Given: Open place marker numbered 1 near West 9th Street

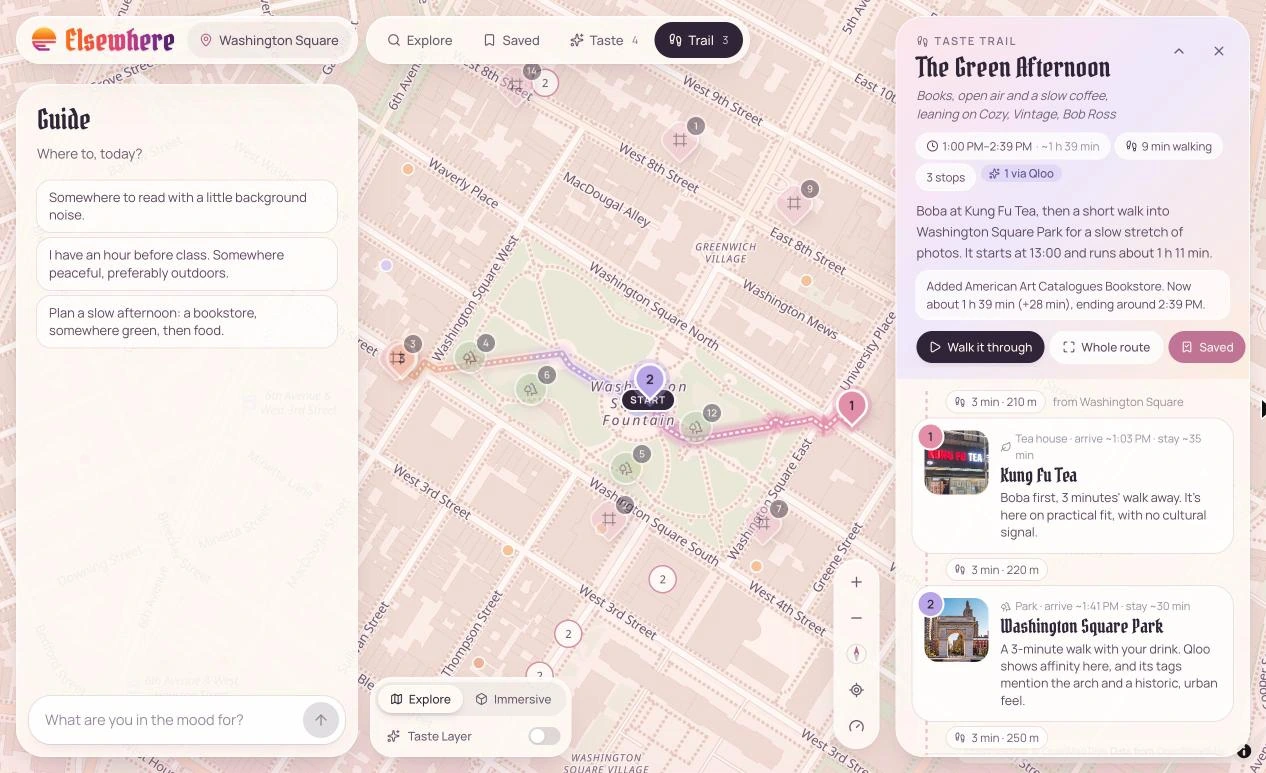Looking at the screenshot, I should (680, 140).
